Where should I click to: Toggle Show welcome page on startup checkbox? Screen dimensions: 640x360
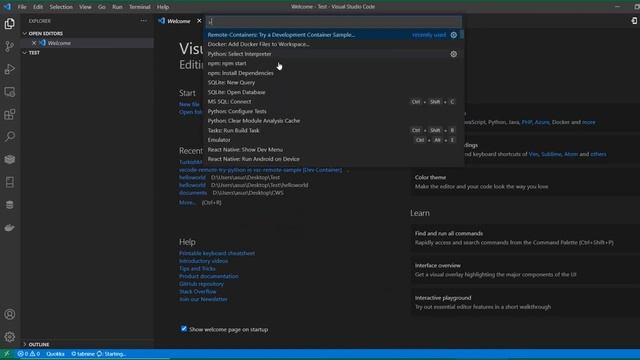point(184,329)
